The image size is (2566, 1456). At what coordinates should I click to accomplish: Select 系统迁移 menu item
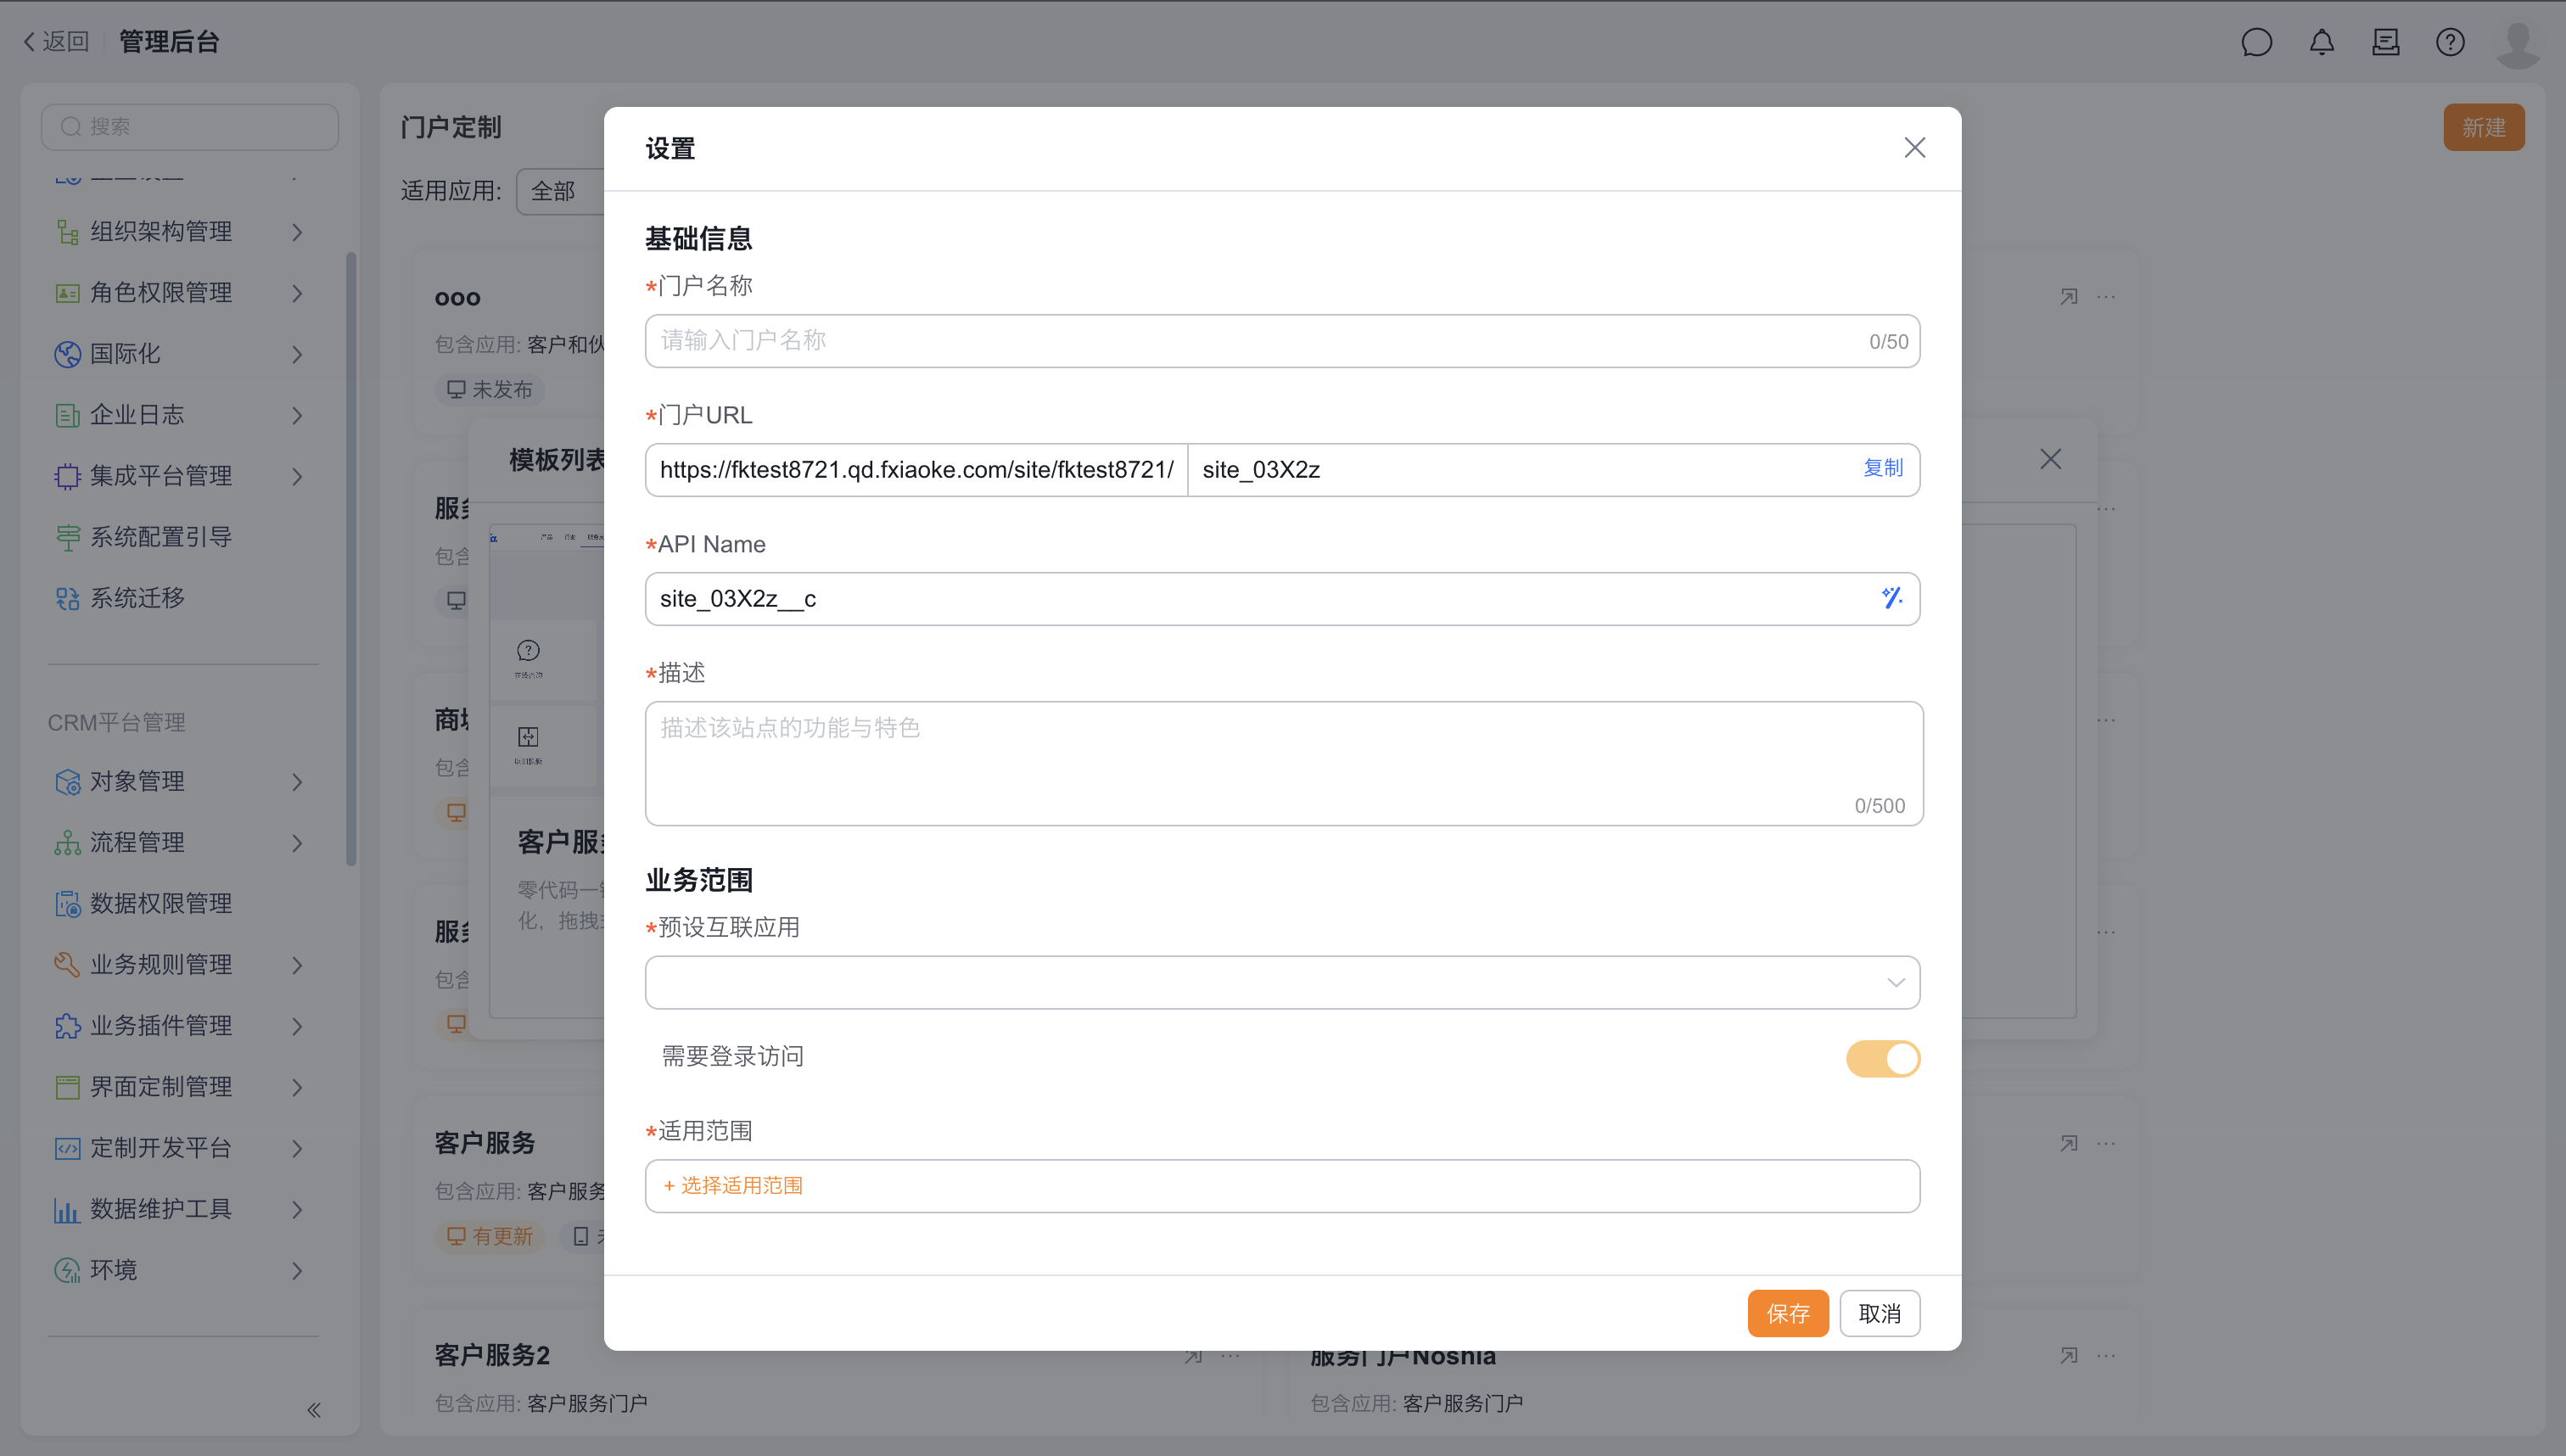click(137, 598)
